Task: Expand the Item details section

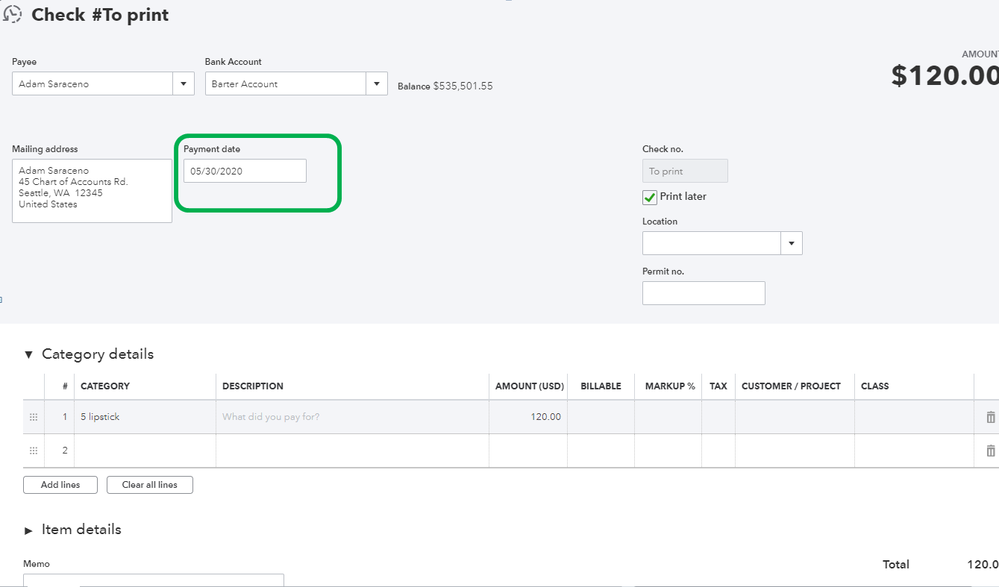Action: [29, 530]
